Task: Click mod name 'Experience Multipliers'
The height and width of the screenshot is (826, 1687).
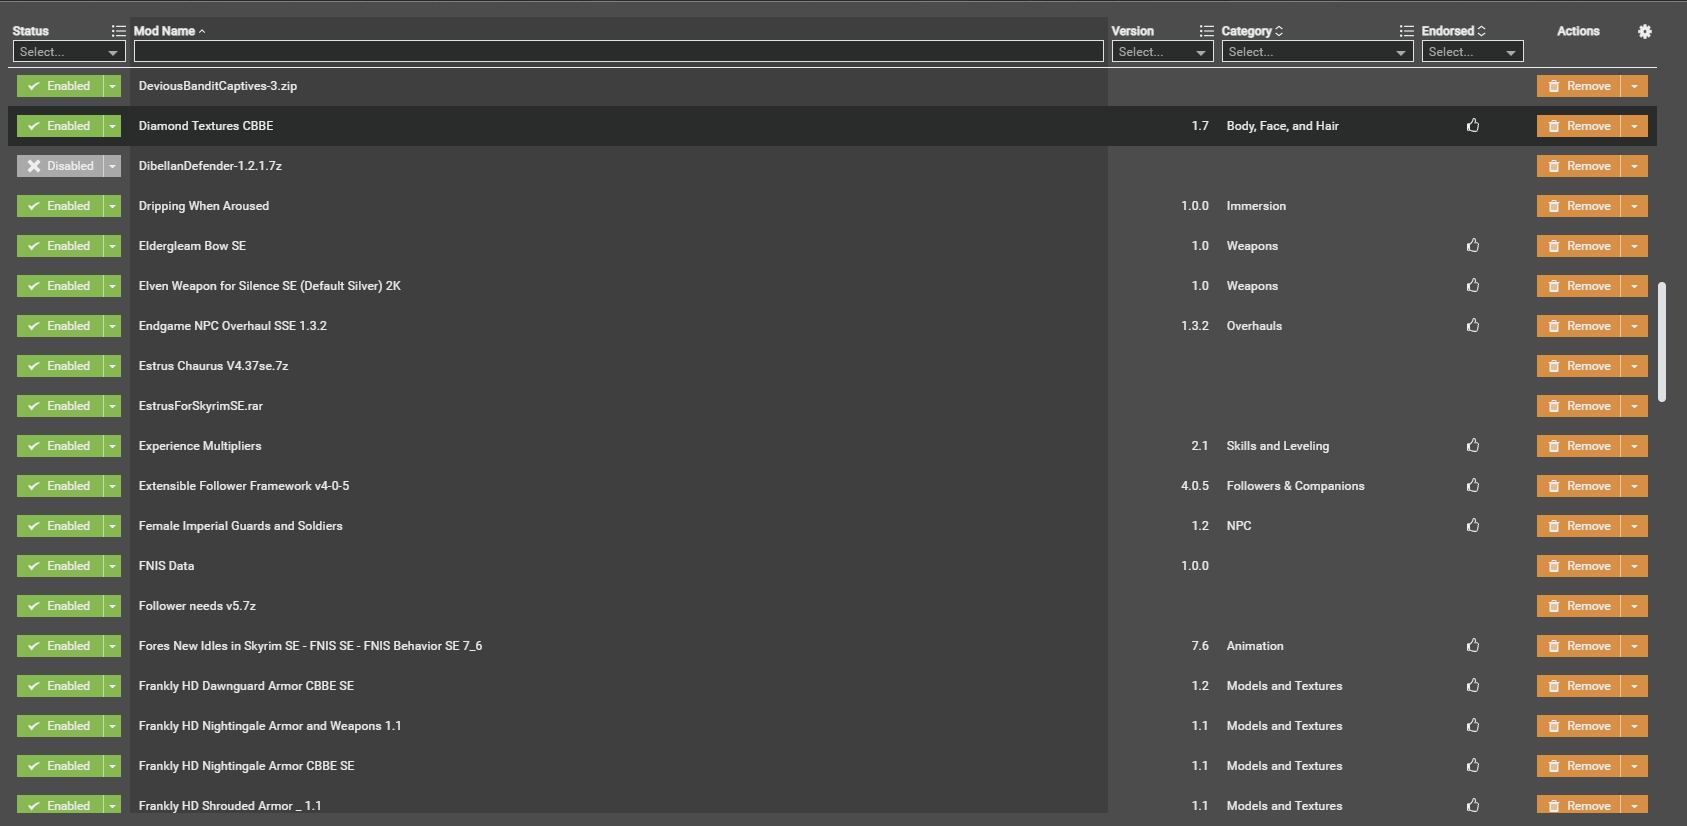Action: (x=200, y=446)
